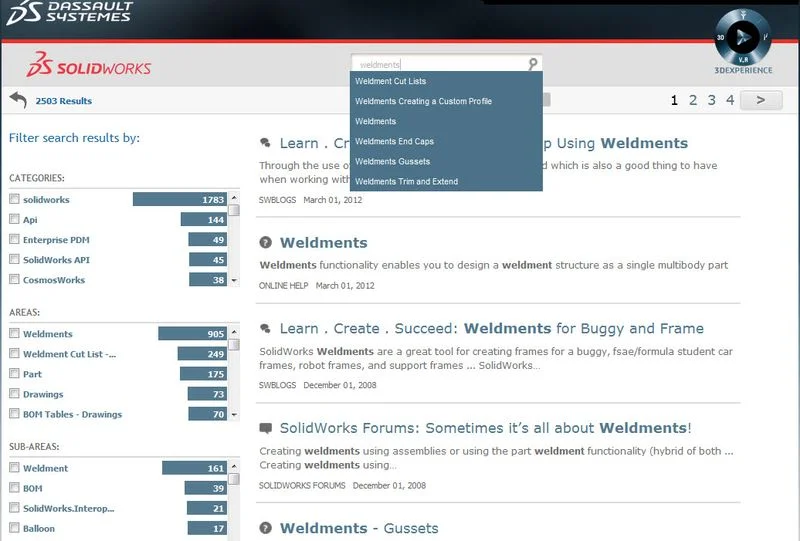Open Weldments for Buggy and Frame article
The height and width of the screenshot is (541, 800).
(491, 328)
